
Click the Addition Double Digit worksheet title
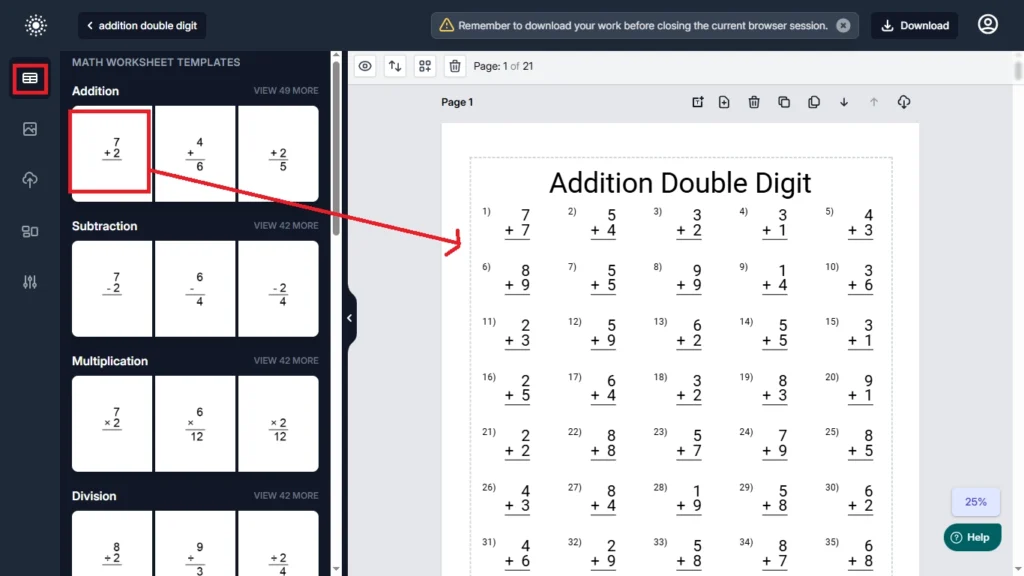click(680, 183)
